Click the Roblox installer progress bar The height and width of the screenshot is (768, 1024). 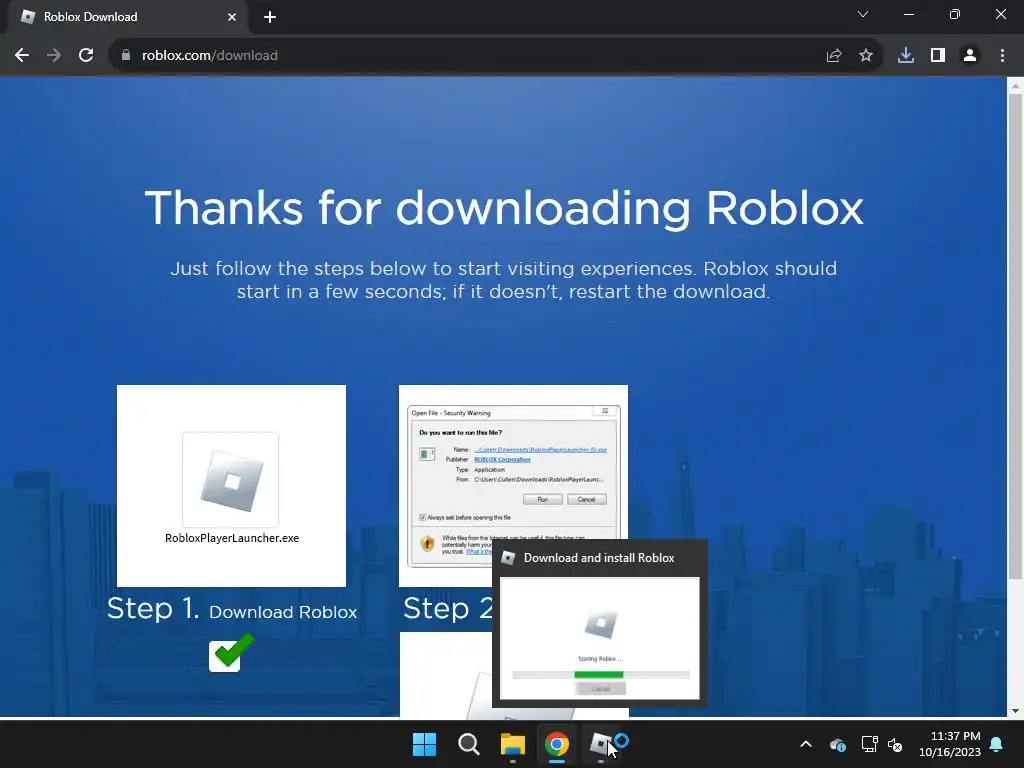click(601, 675)
